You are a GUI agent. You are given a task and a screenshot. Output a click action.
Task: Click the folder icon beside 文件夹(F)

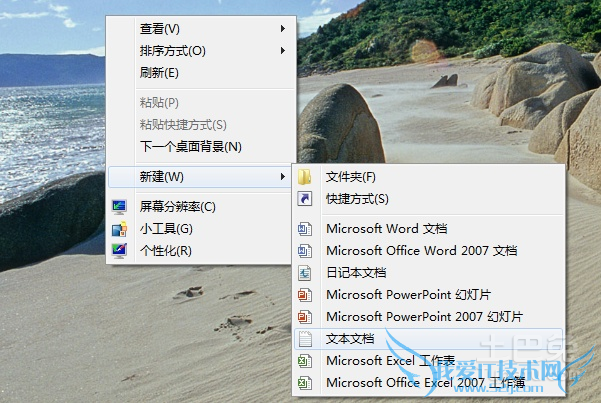pyautogui.click(x=305, y=177)
